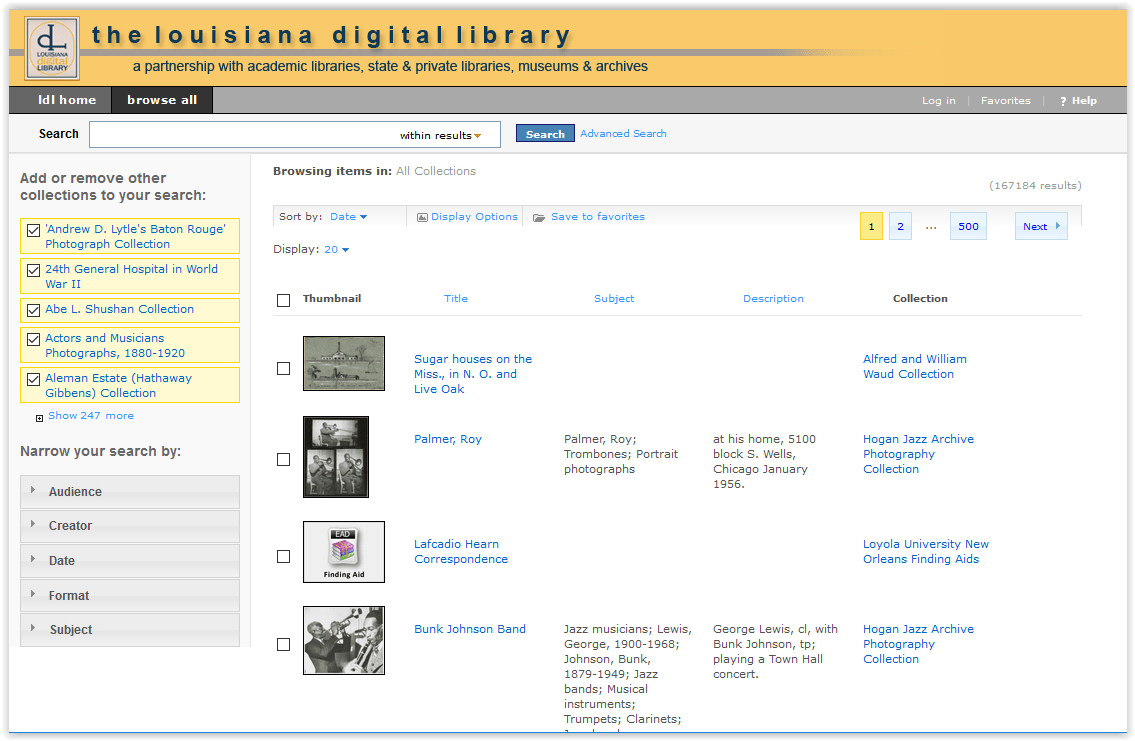Click the Save to favorites folder icon

point(538,216)
